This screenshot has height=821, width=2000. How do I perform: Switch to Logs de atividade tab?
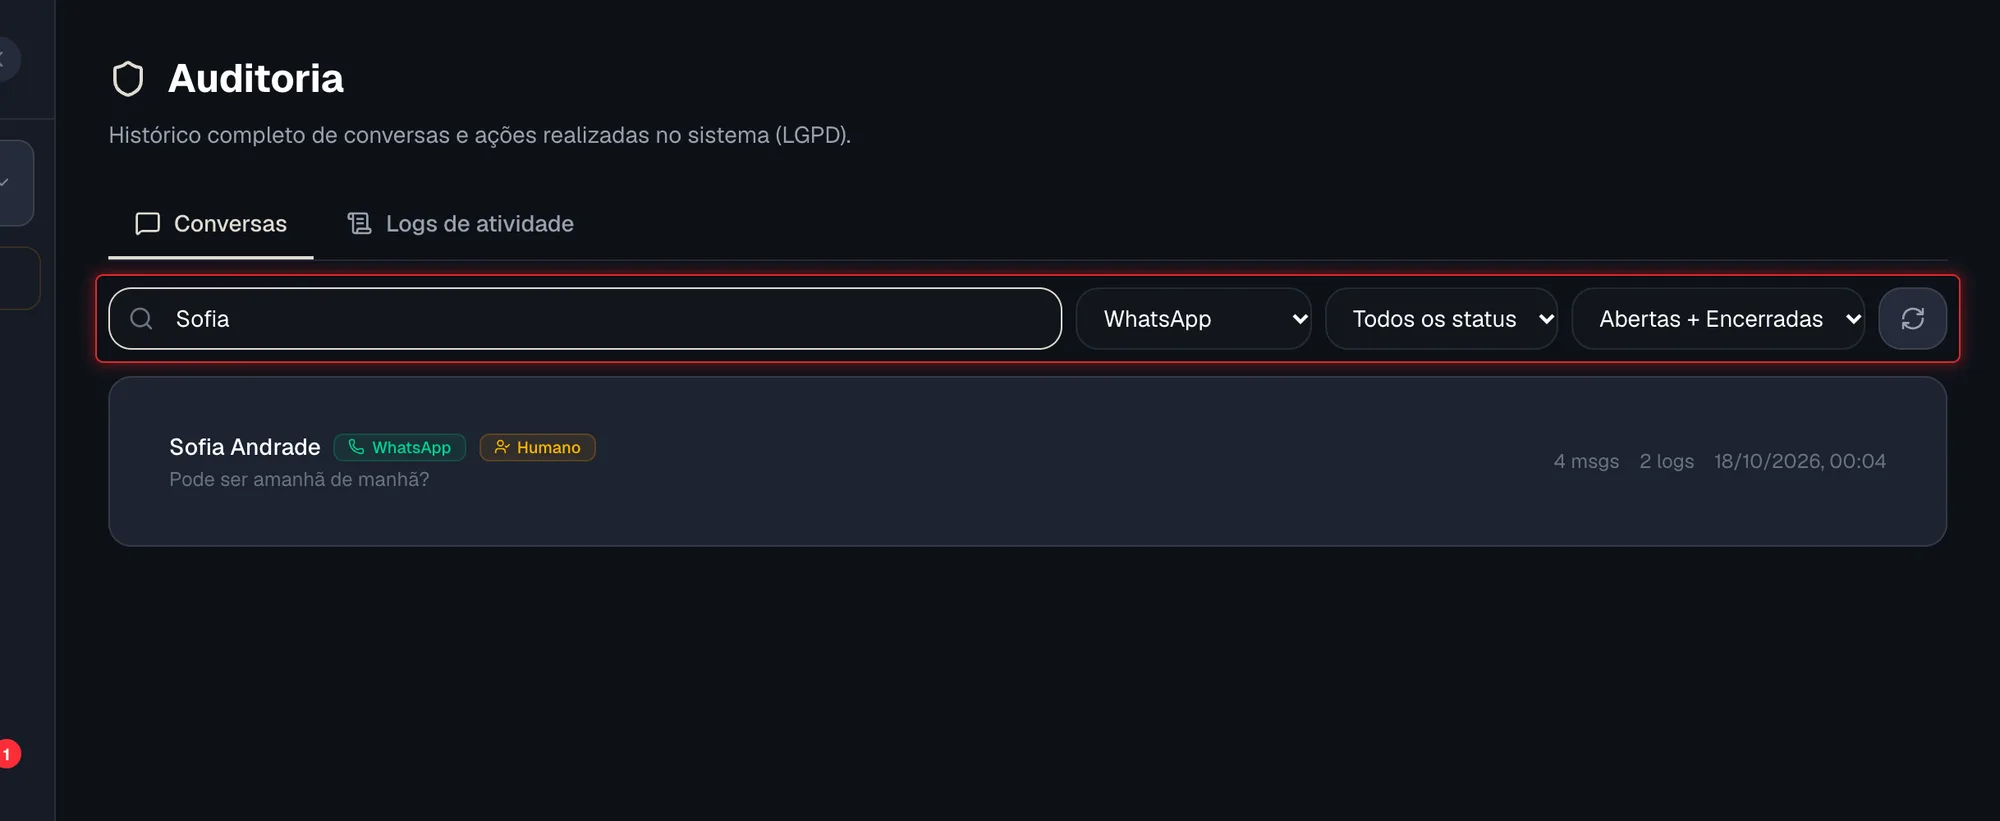click(x=460, y=224)
